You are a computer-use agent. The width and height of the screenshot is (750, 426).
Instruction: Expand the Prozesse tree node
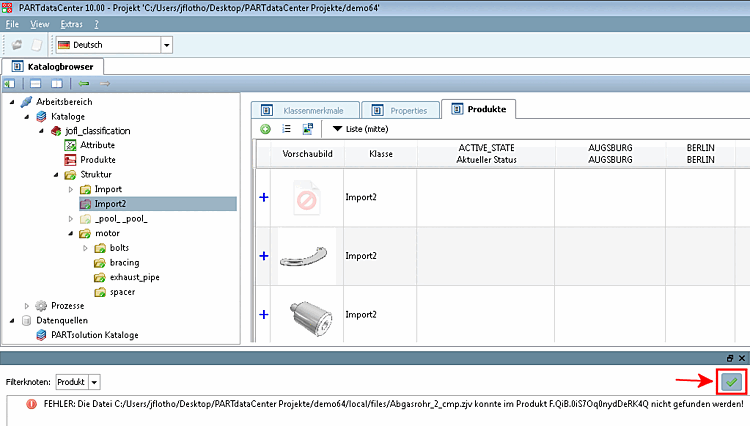(27, 306)
